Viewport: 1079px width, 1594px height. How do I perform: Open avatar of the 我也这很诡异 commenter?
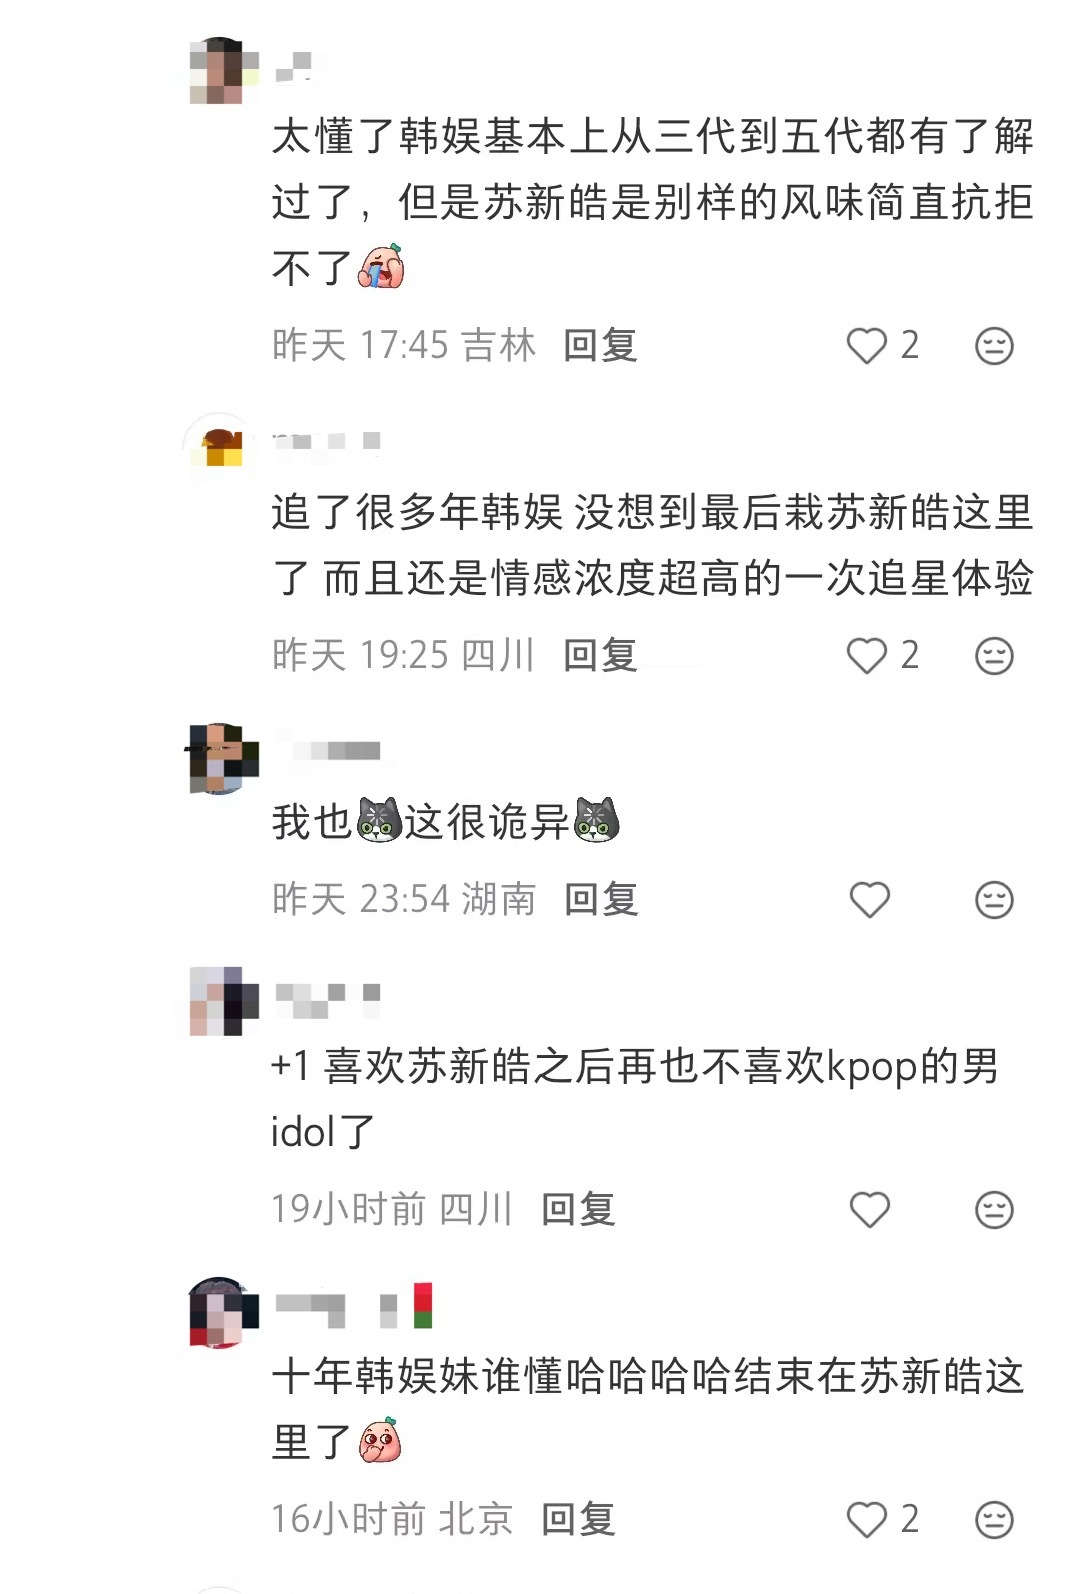222,758
